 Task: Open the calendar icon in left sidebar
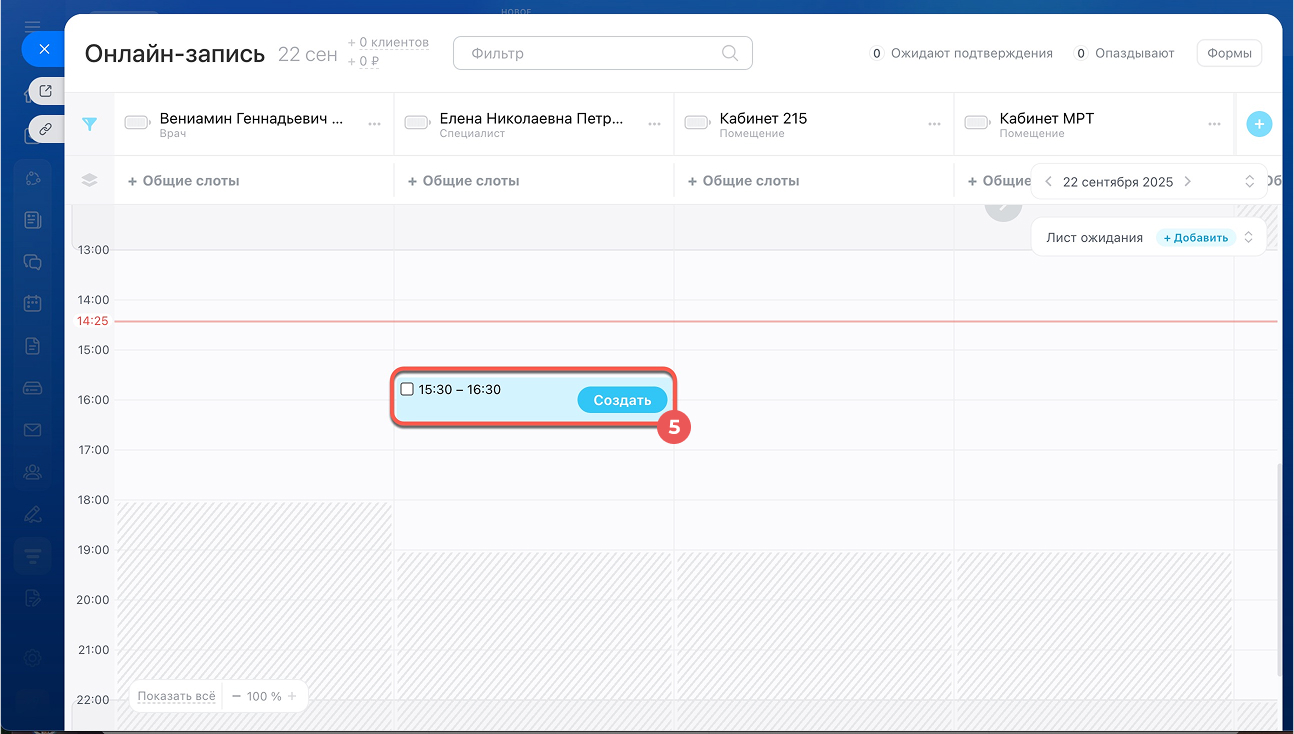(33, 303)
